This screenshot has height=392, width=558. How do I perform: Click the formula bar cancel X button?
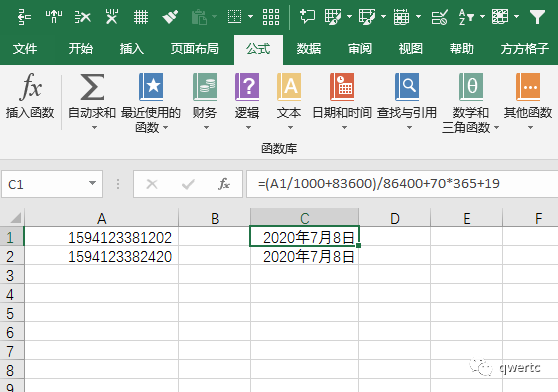152,184
